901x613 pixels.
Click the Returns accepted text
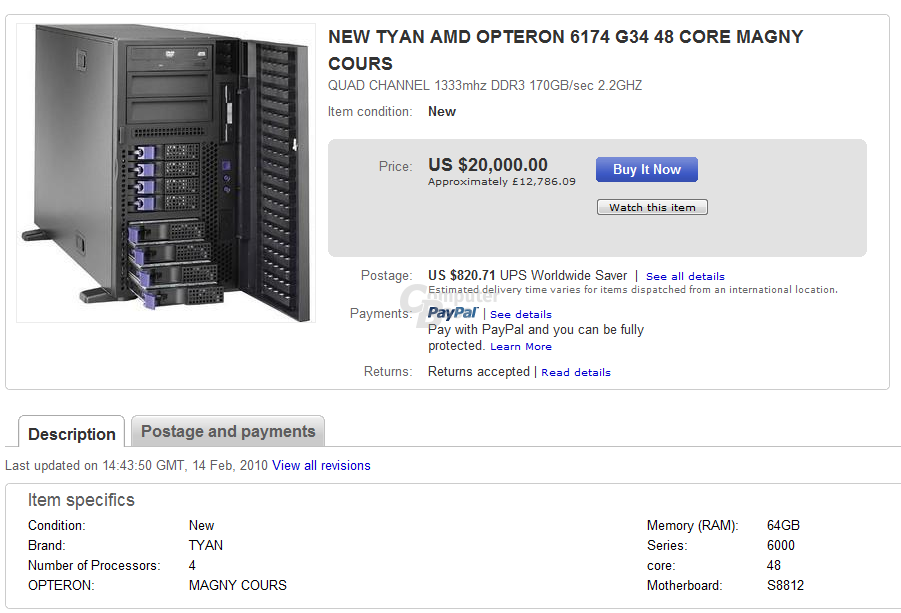click(x=479, y=372)
